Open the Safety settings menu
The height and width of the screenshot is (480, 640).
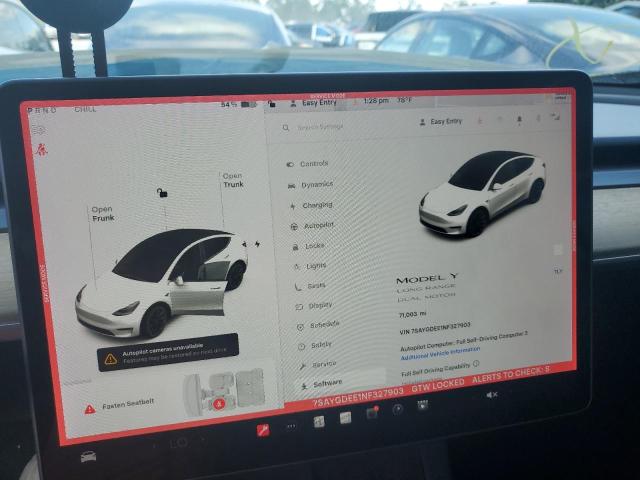315,345
